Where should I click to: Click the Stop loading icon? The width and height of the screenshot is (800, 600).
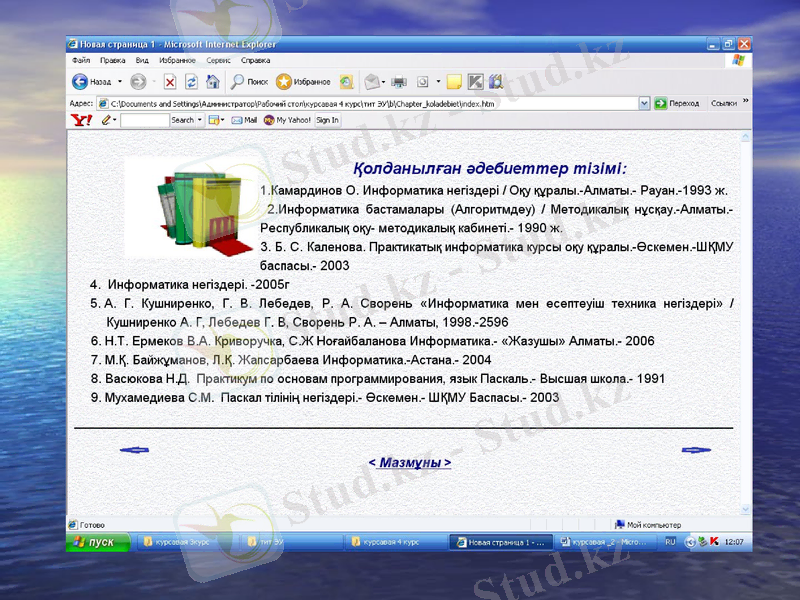coord(170,82)
